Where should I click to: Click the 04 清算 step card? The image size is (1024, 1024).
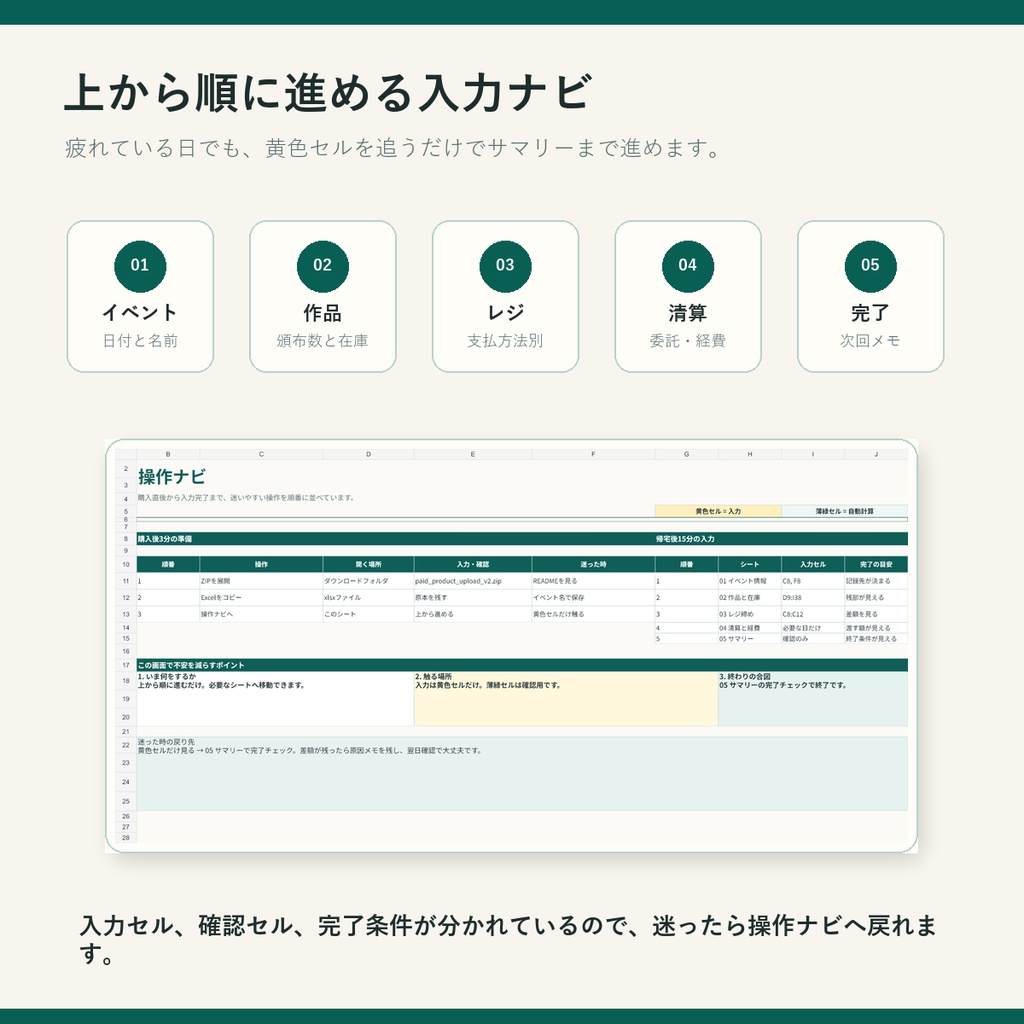click(688, 296)
